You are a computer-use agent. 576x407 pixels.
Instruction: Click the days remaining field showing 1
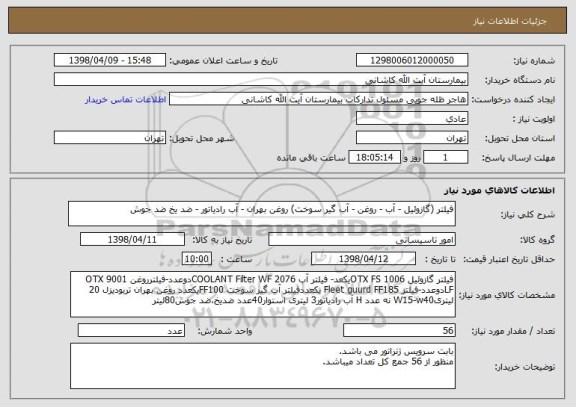[x=446, y=158]
